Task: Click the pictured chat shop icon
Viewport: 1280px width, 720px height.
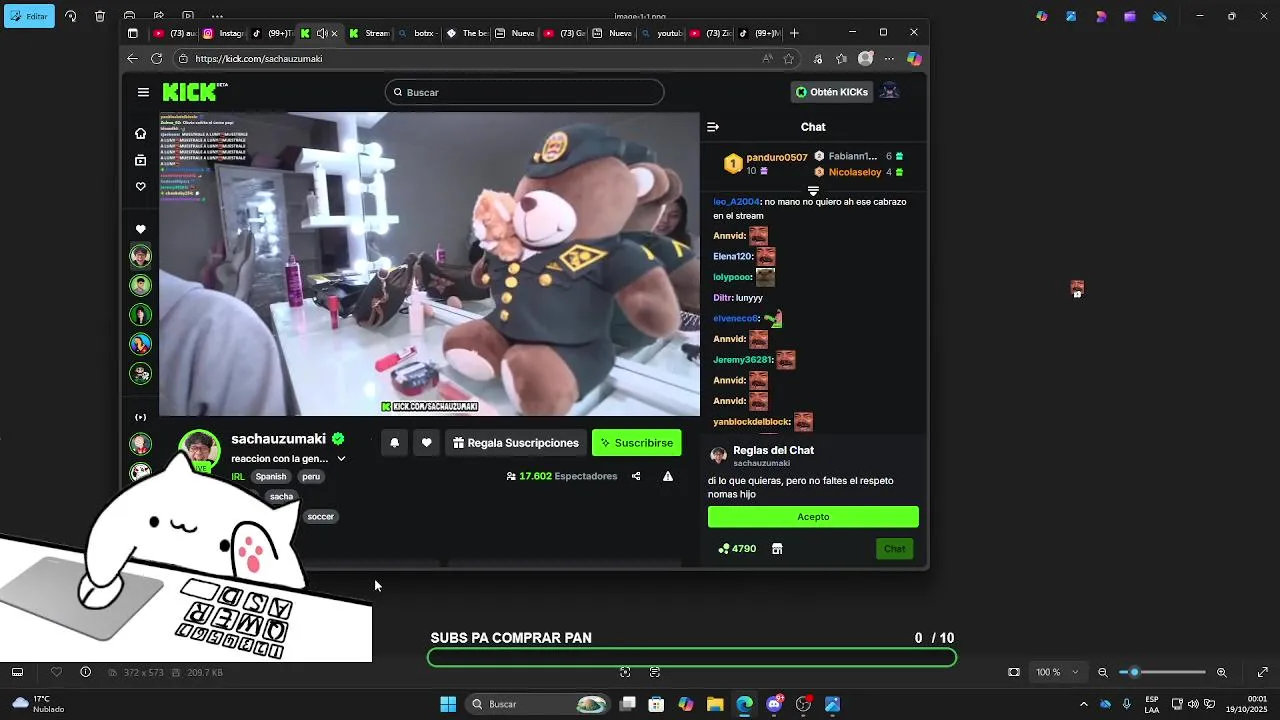Action: (777, 549)
